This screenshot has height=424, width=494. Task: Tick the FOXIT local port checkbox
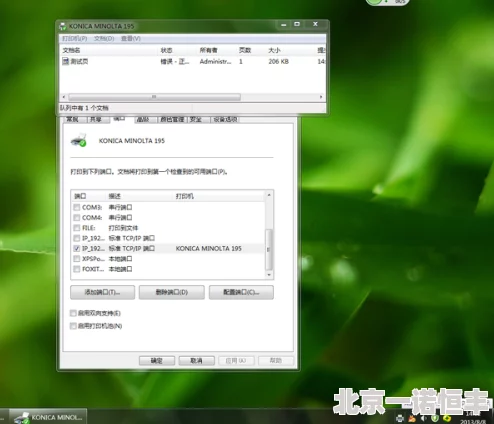(77, 269)
